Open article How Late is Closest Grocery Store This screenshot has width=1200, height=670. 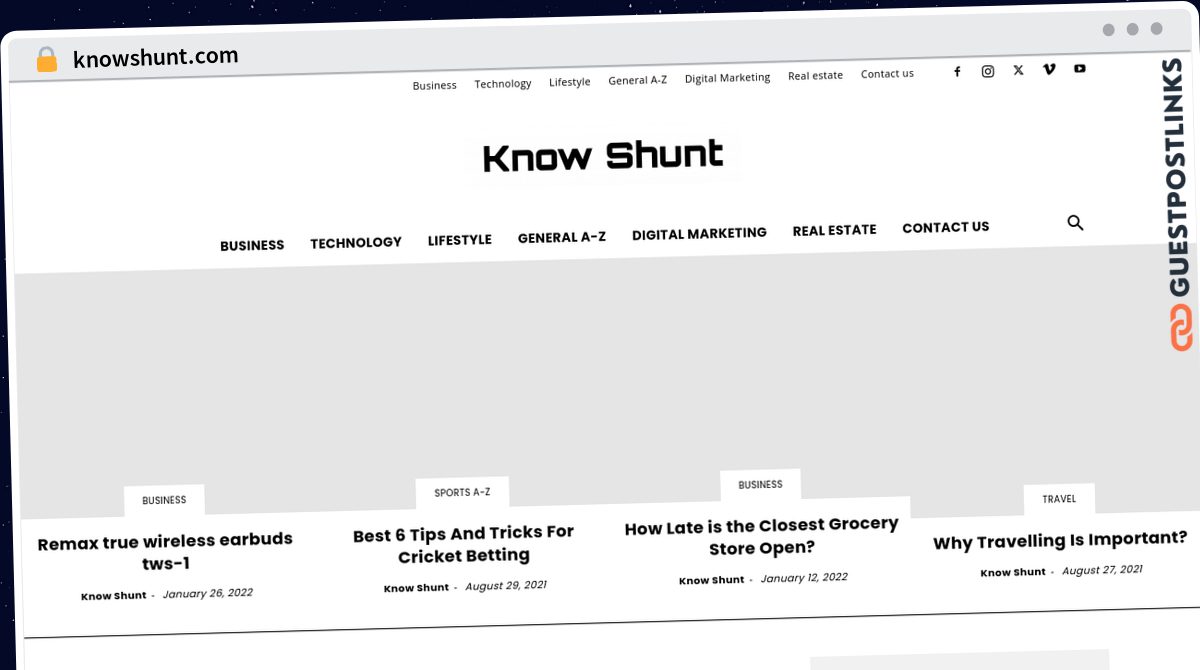762,537
